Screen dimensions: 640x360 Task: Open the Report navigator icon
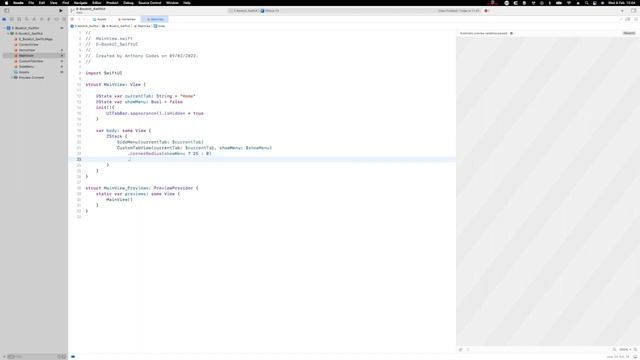64,19
